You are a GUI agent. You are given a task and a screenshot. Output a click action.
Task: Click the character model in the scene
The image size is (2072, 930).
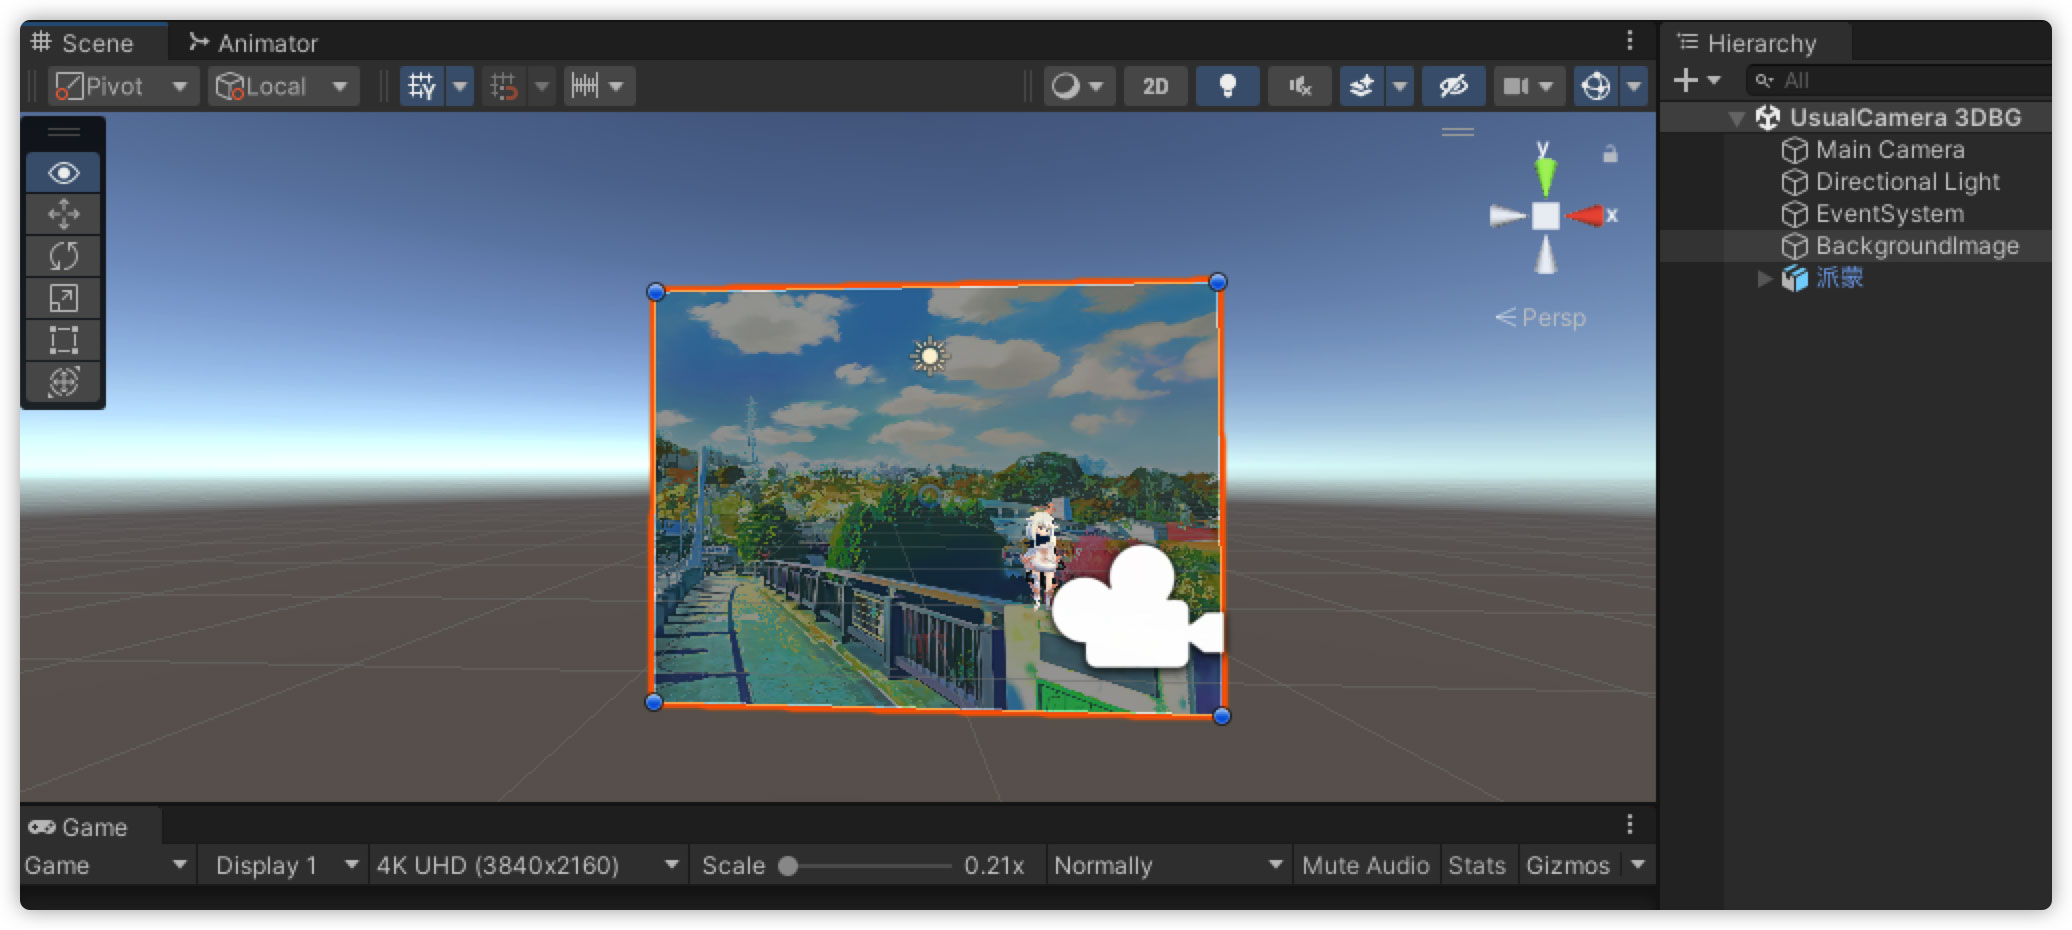[x=1041, y=555]
